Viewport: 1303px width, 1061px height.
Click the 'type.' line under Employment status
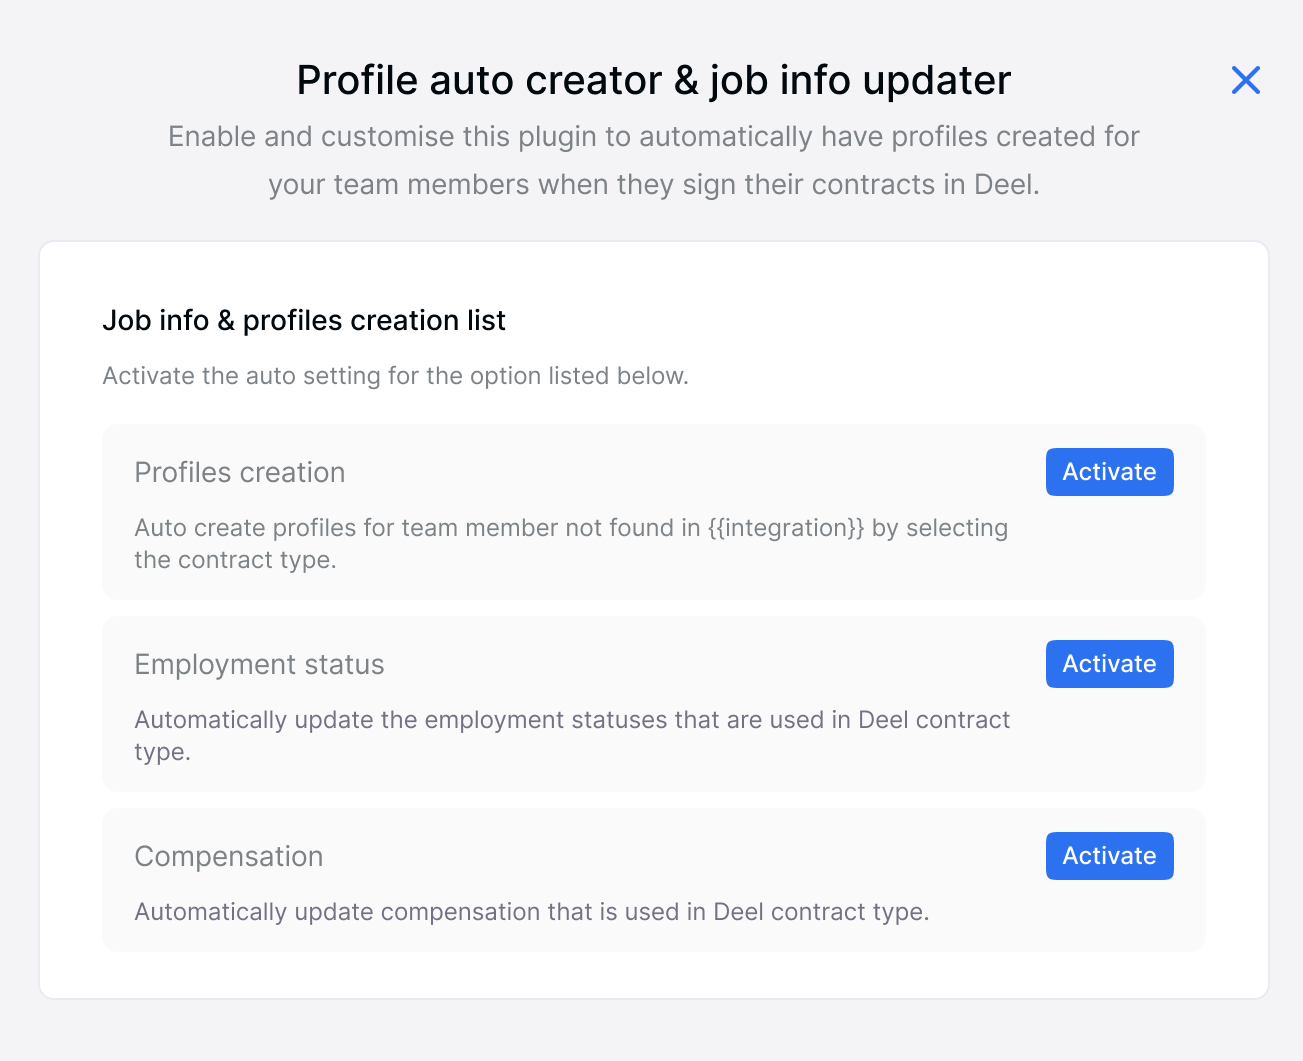[x=163, y=752]
